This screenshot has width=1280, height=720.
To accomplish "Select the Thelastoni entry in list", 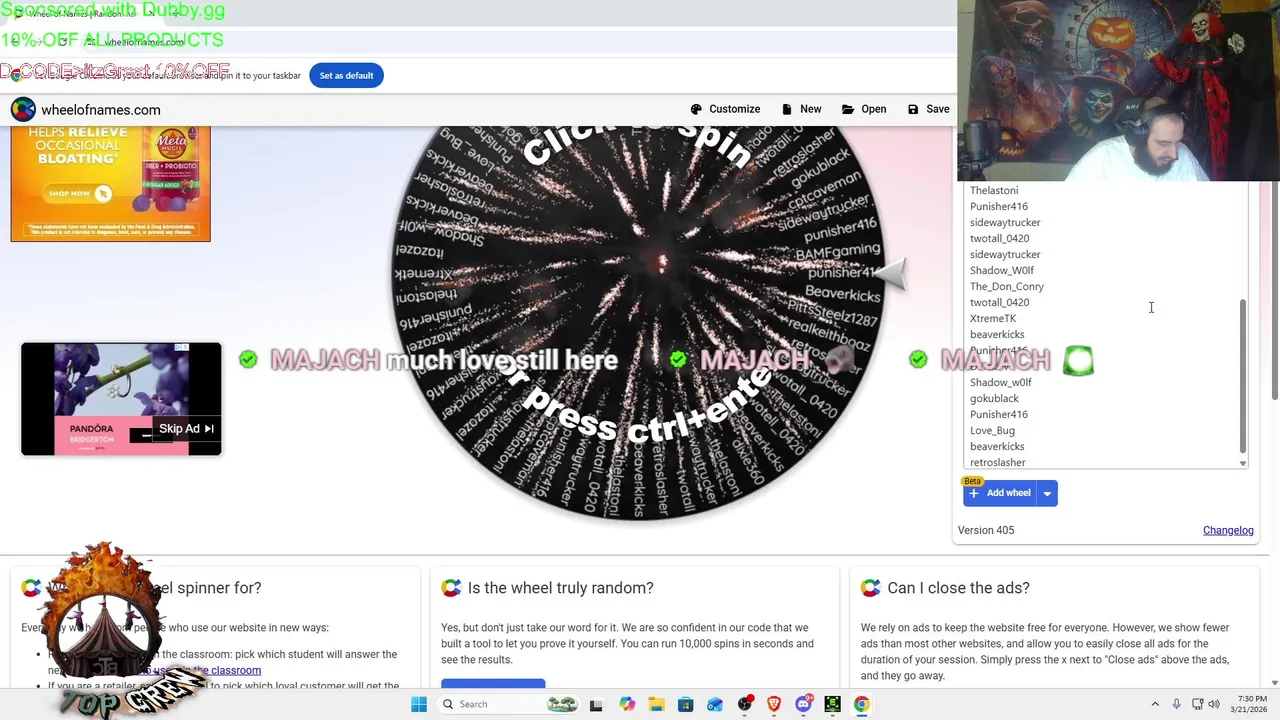I will pos(994,190).
